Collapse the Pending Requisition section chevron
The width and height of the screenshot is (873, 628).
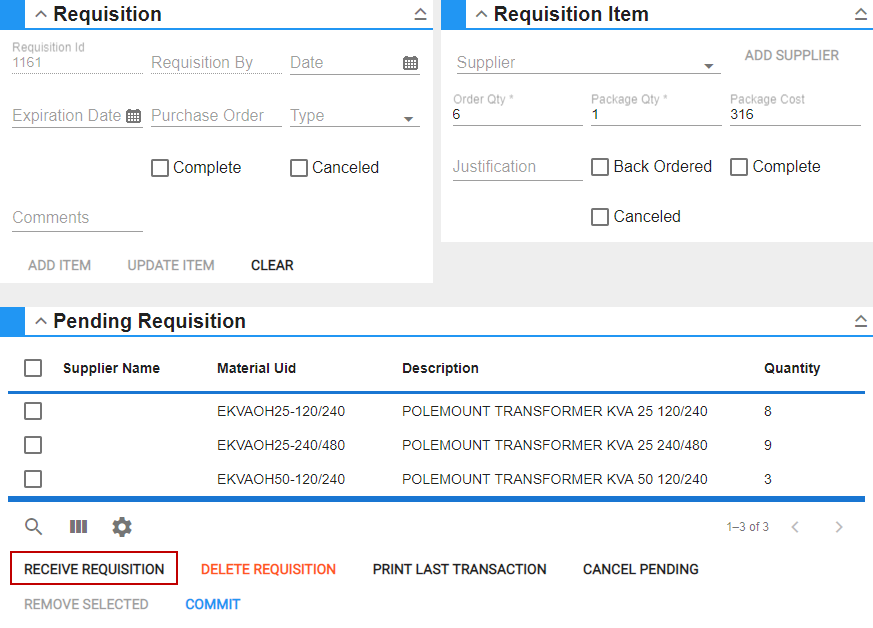coord(41,321)
